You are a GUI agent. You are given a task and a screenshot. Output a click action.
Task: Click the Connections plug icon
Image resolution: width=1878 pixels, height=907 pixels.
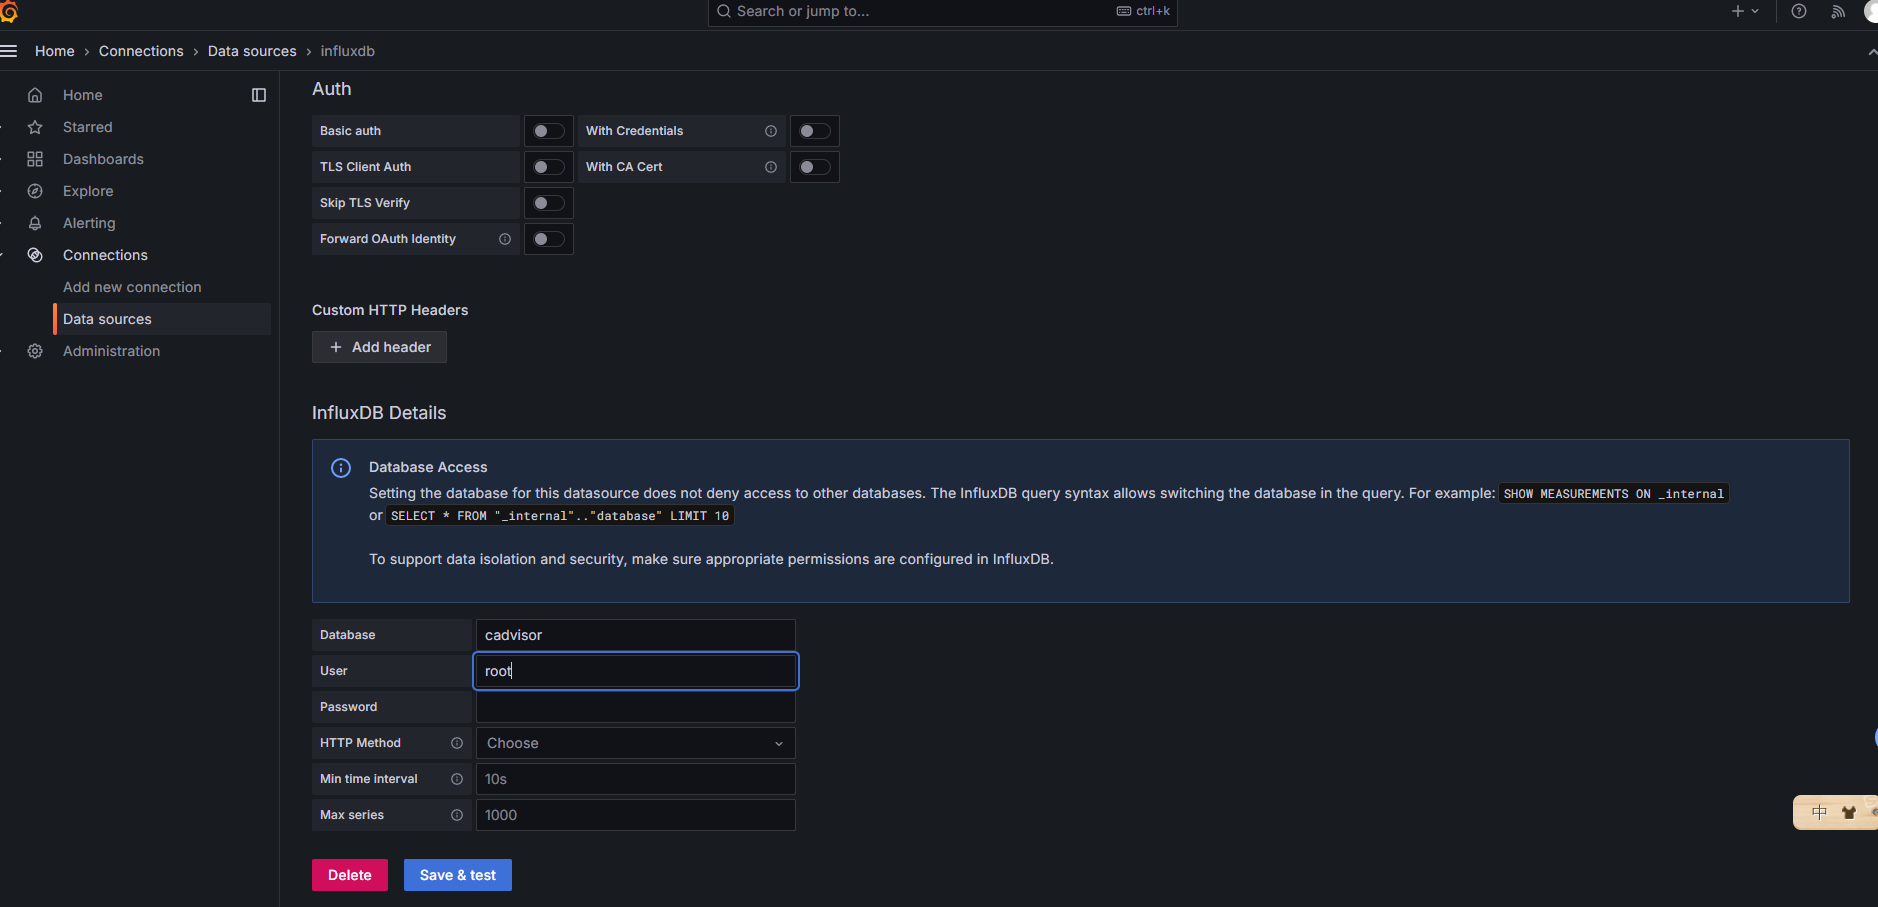[x=35, y=255]
